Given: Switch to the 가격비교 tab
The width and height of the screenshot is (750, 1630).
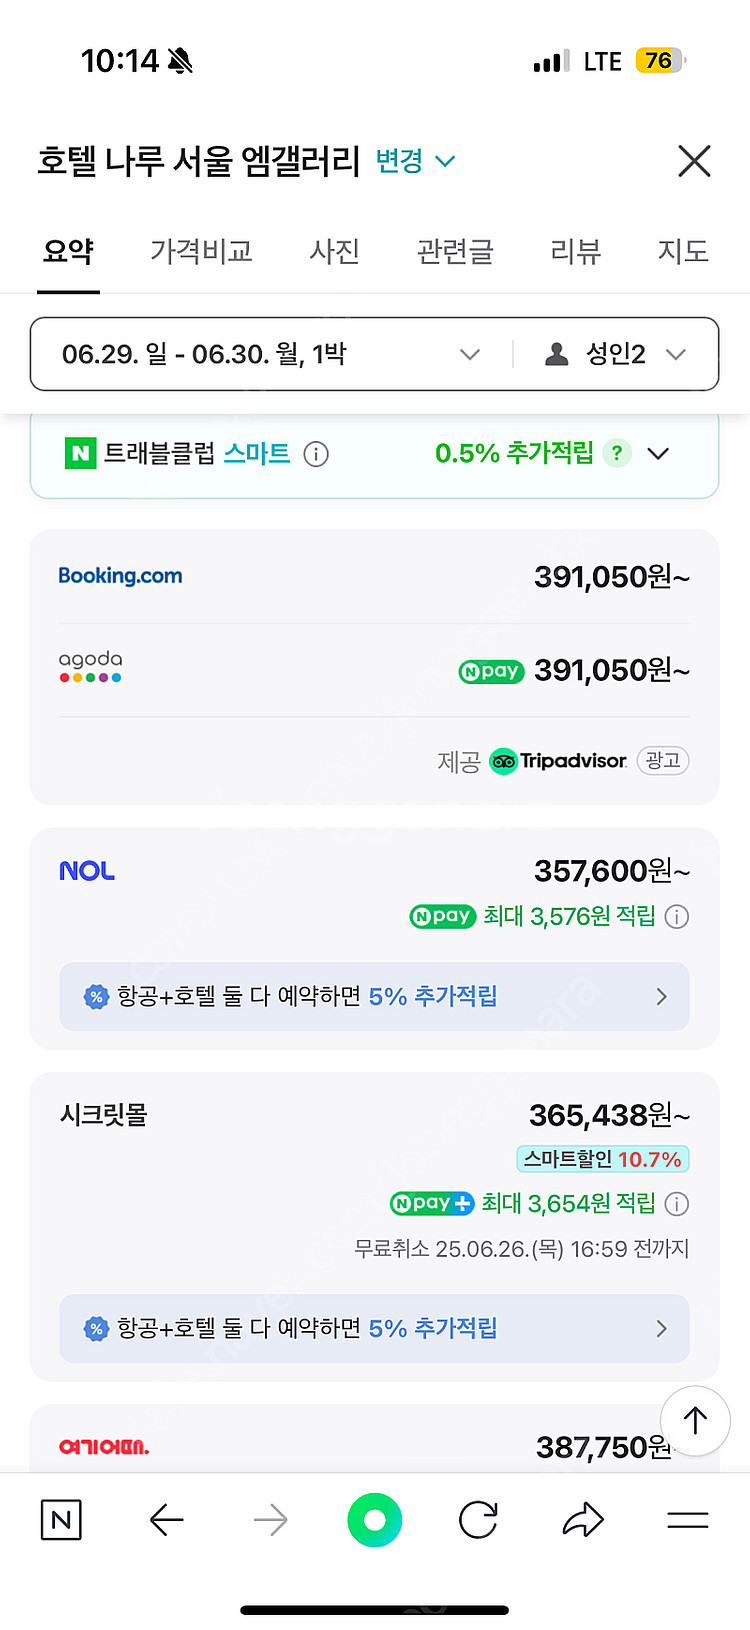Looking at the screenshot, I should [201, 251].
